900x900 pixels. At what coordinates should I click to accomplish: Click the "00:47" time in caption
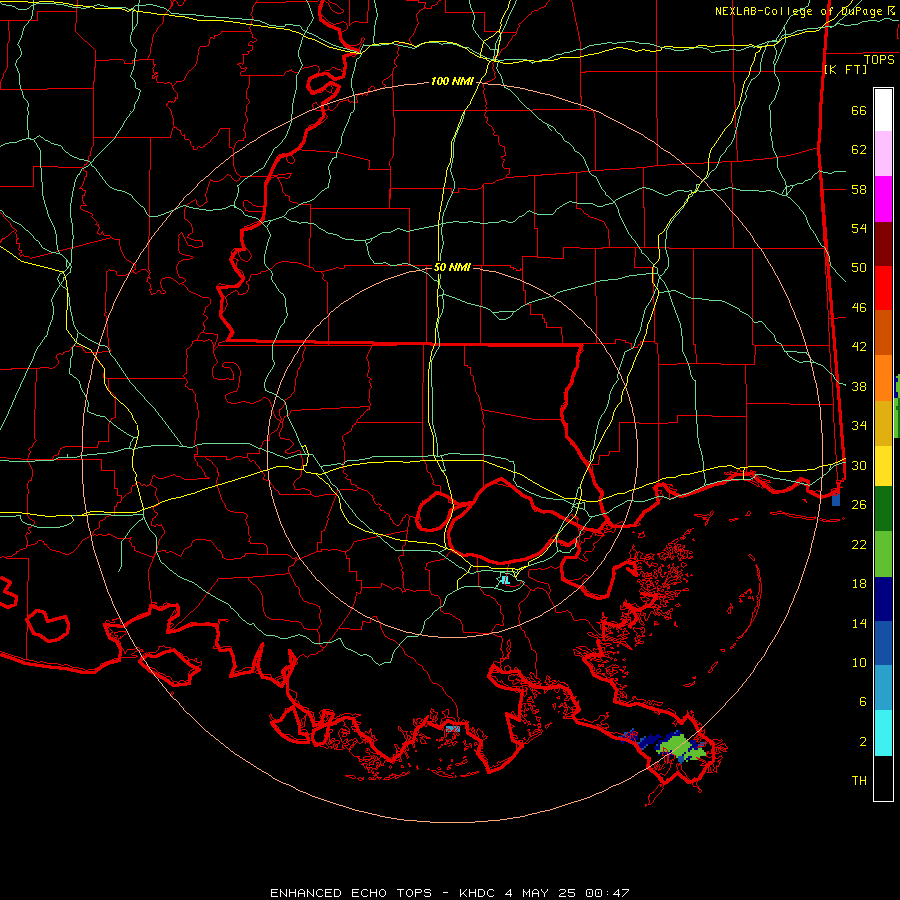[x=607, y=893]
